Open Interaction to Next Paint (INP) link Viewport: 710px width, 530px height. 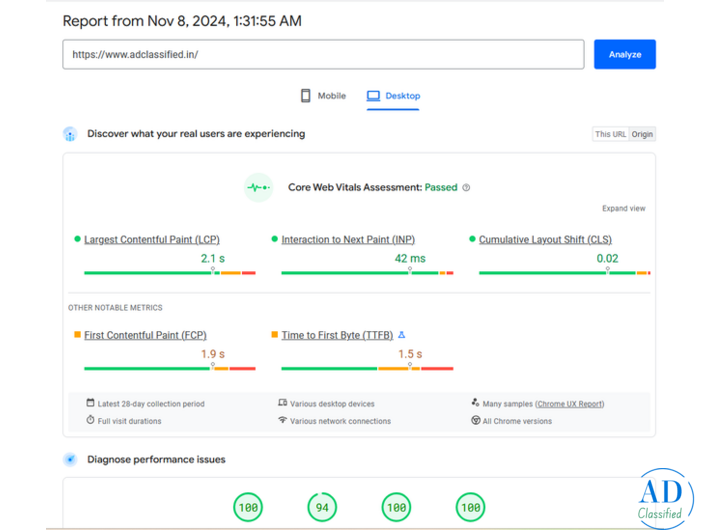348,239
